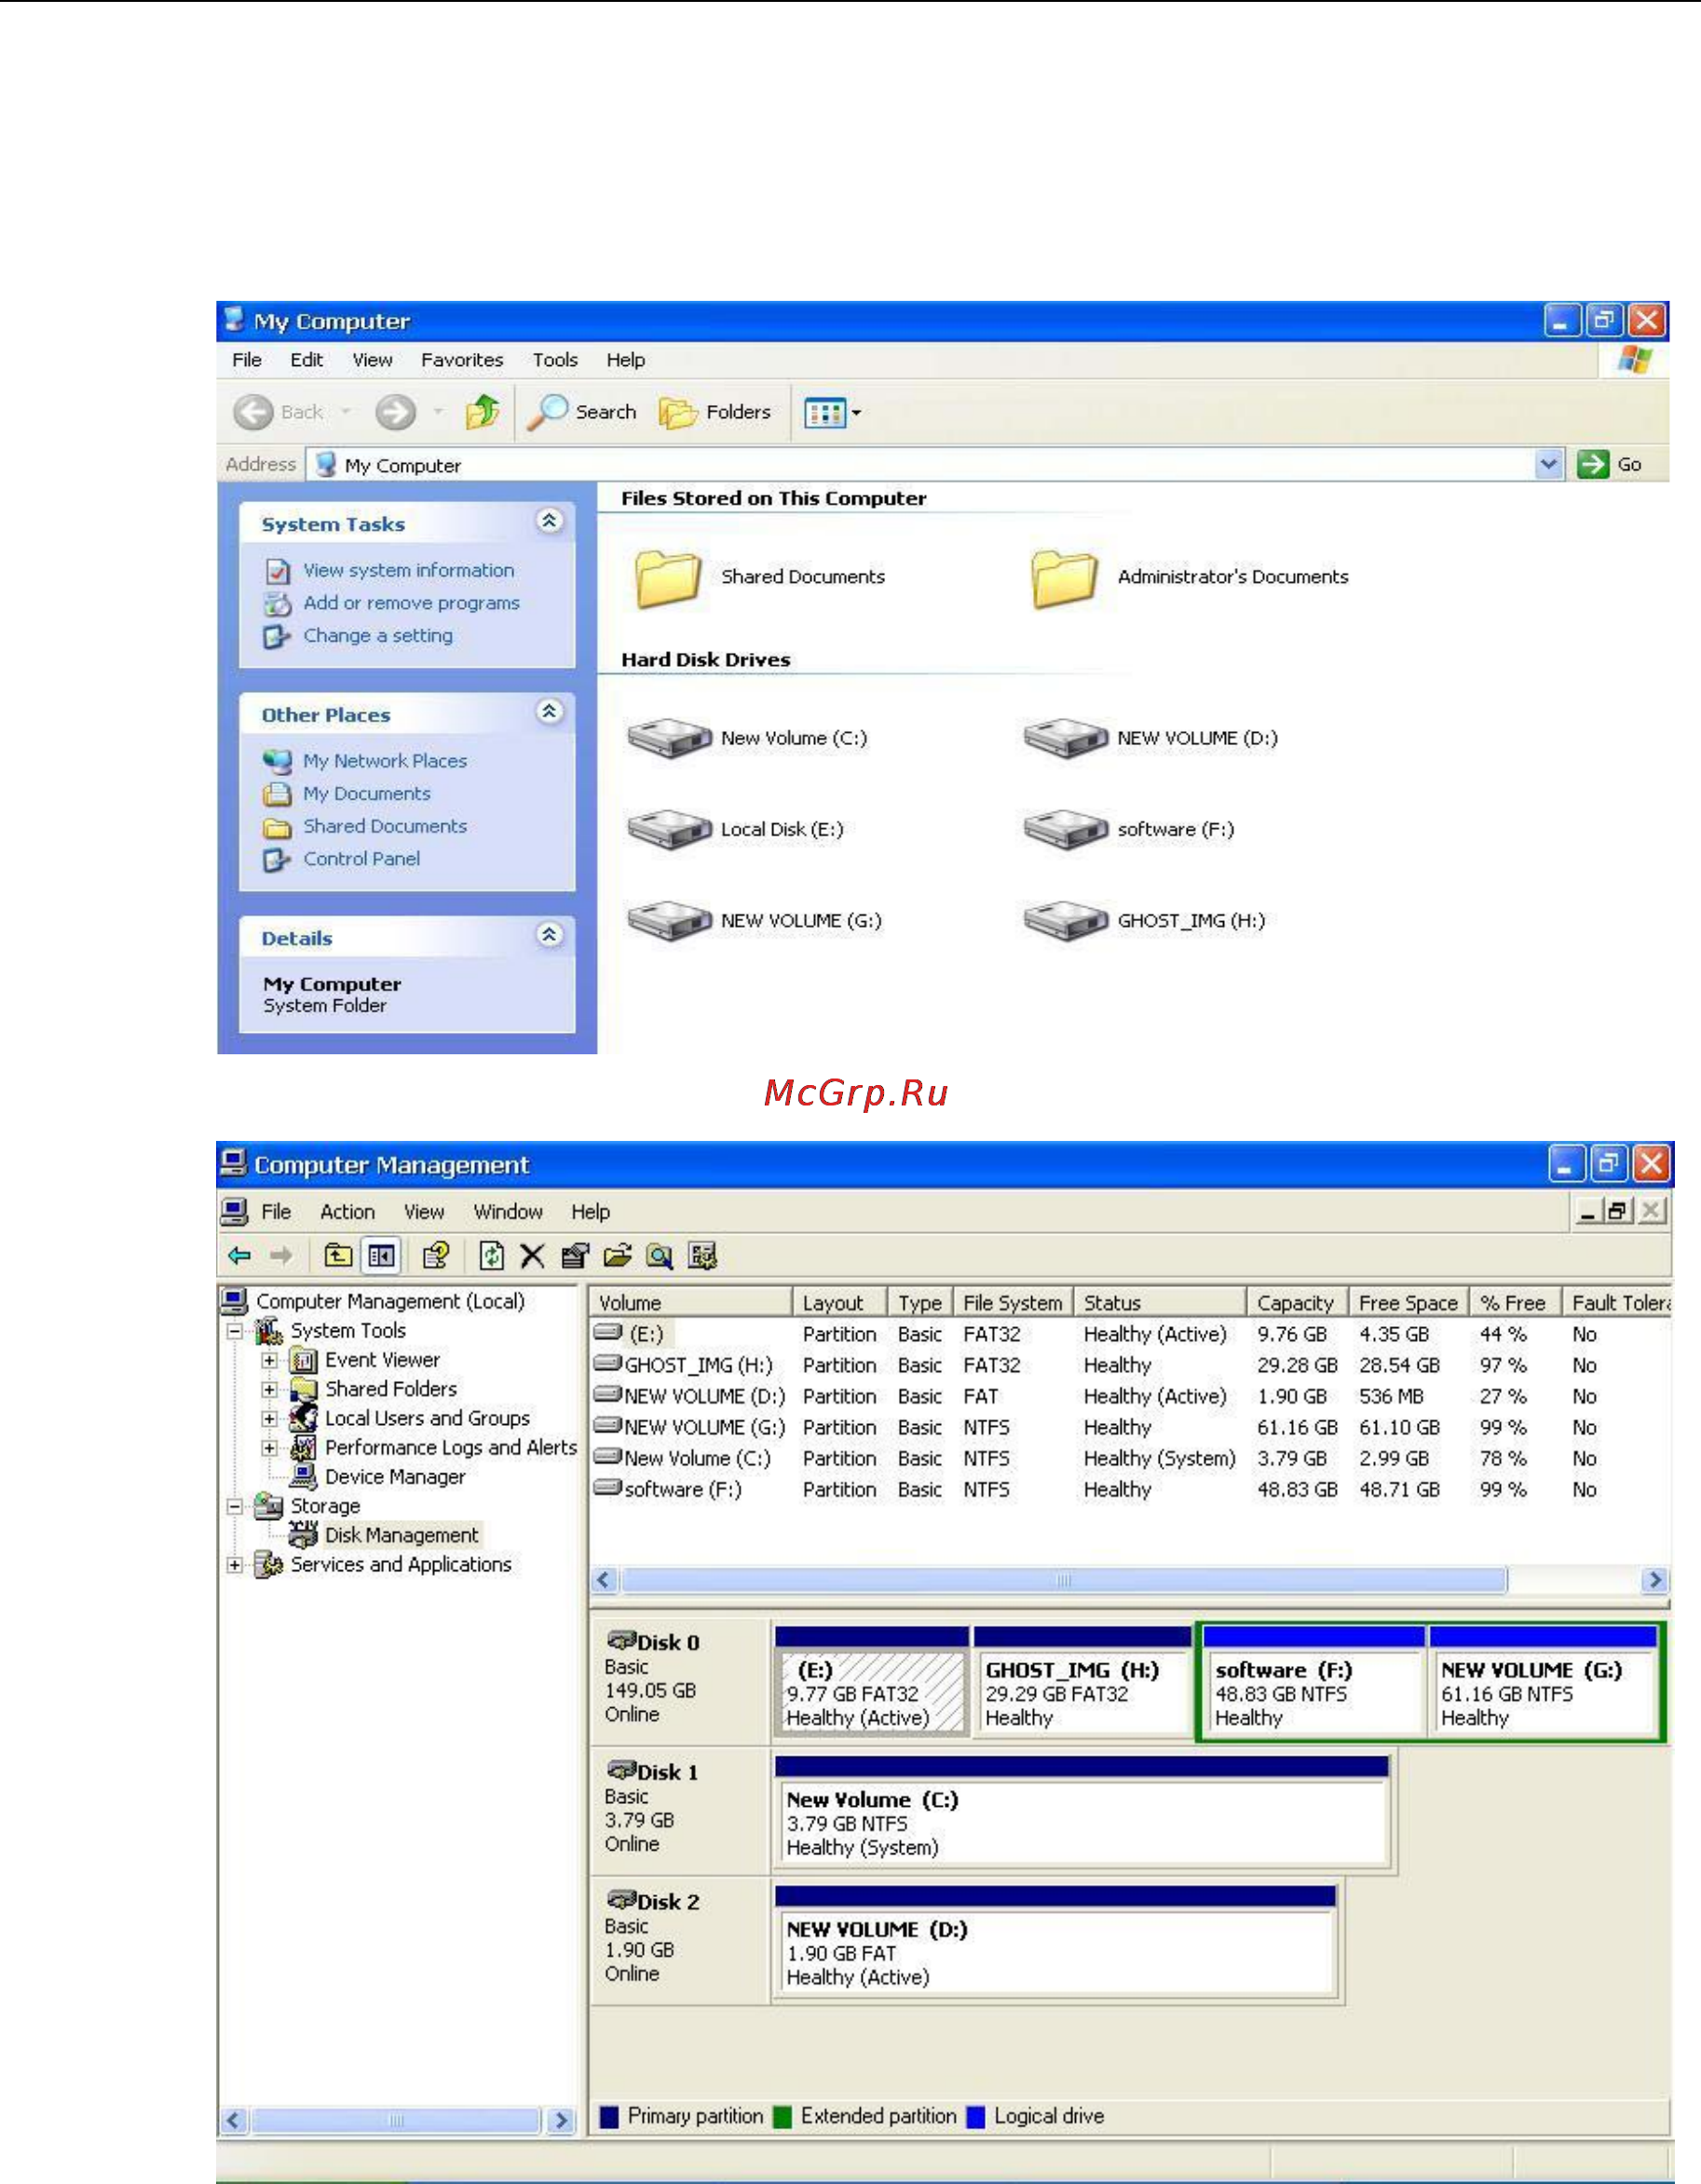Image resolution: width=1701 pixels, height=2184 pixels.
Task: Collapse the Storage tree node
Action: [x=235, y=1507]
